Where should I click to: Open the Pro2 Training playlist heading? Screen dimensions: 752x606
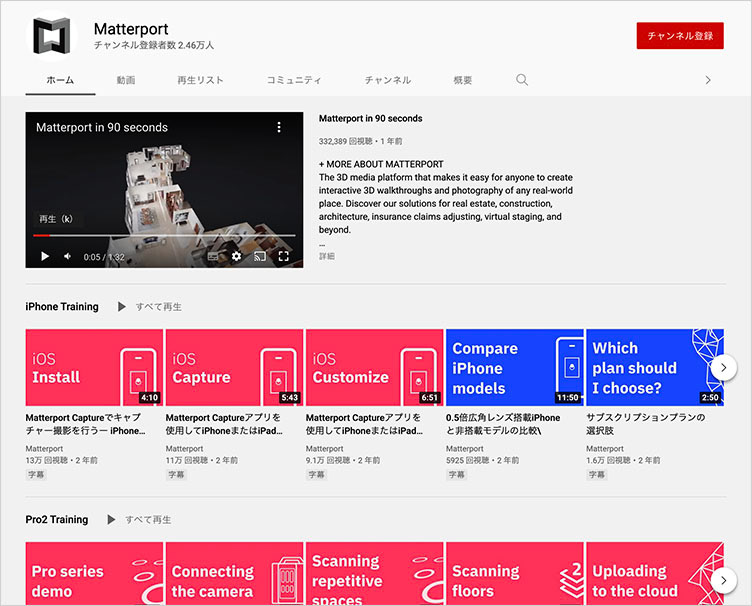(x=57, y=520)
